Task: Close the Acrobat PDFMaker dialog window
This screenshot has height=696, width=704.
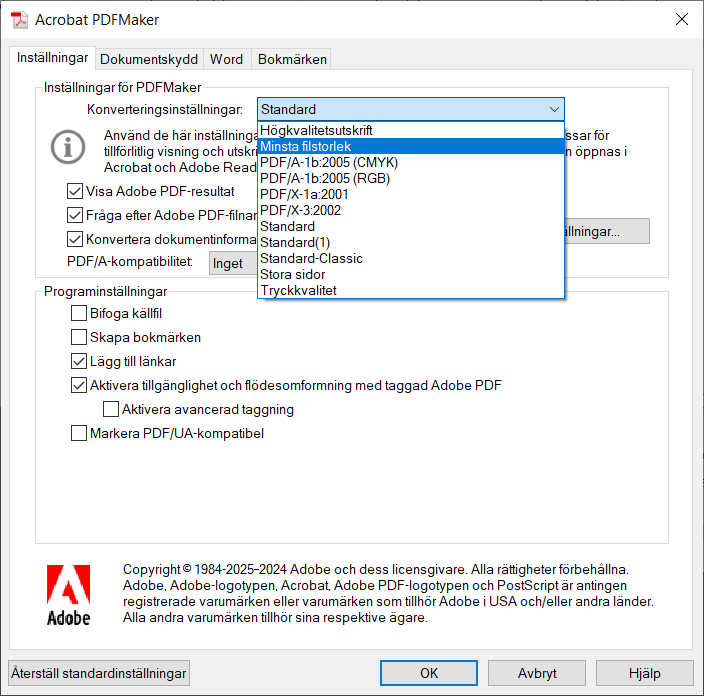Action: click(x=681, y=20)
